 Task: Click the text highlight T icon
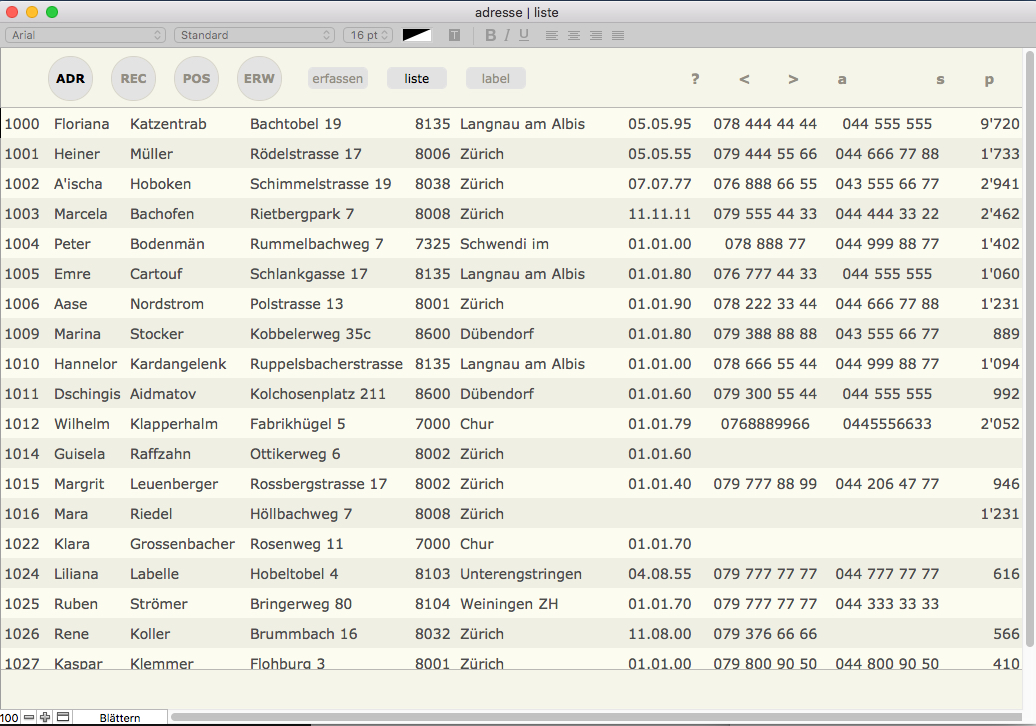[x=455, y=35]
